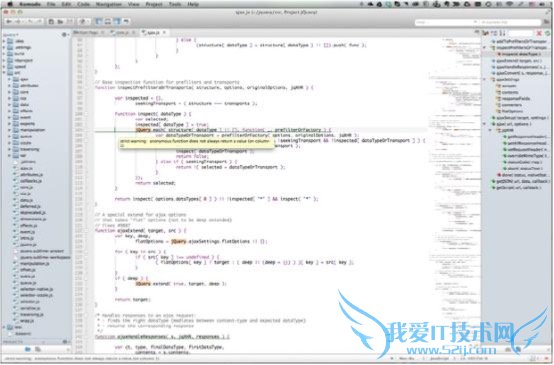
Task: Toggle the bottom pane visibility button
Action: [108, 22]
